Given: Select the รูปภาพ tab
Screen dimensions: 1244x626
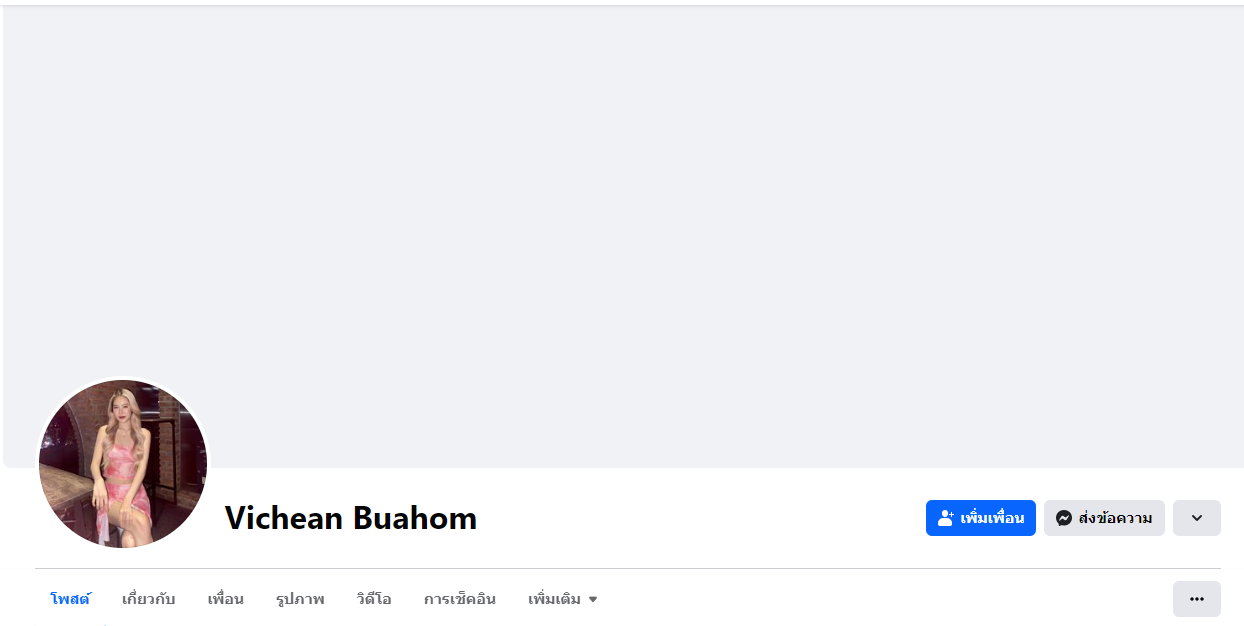Looking at the screenshot, I should pyautogui.click(x=300, y=599).
